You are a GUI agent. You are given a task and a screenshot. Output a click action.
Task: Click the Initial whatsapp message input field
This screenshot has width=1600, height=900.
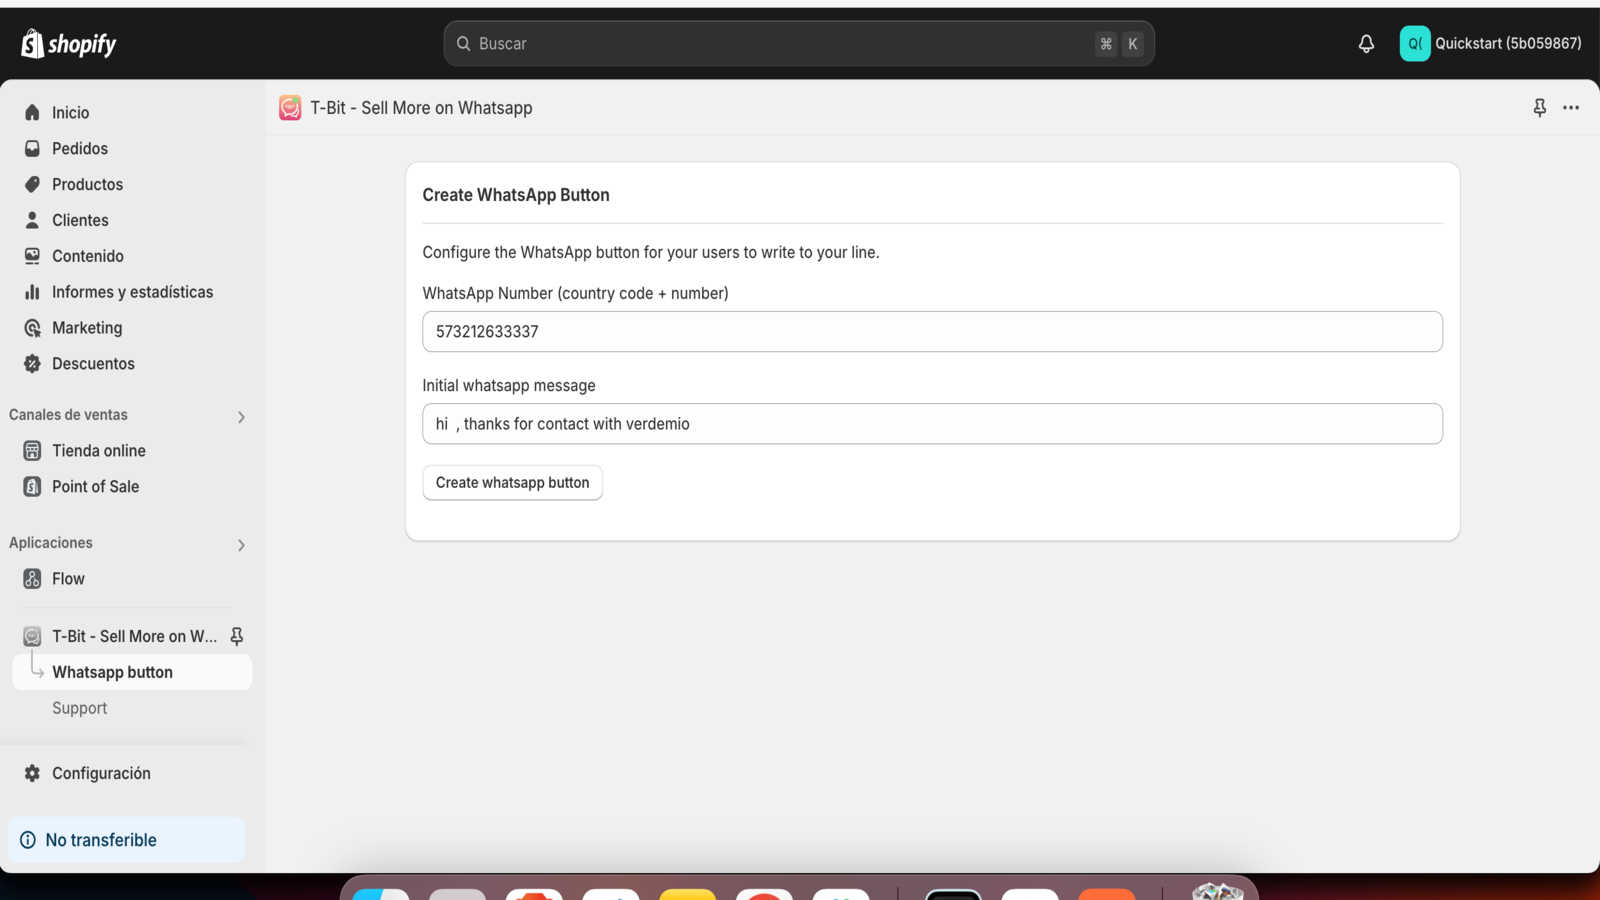[932, 424]
